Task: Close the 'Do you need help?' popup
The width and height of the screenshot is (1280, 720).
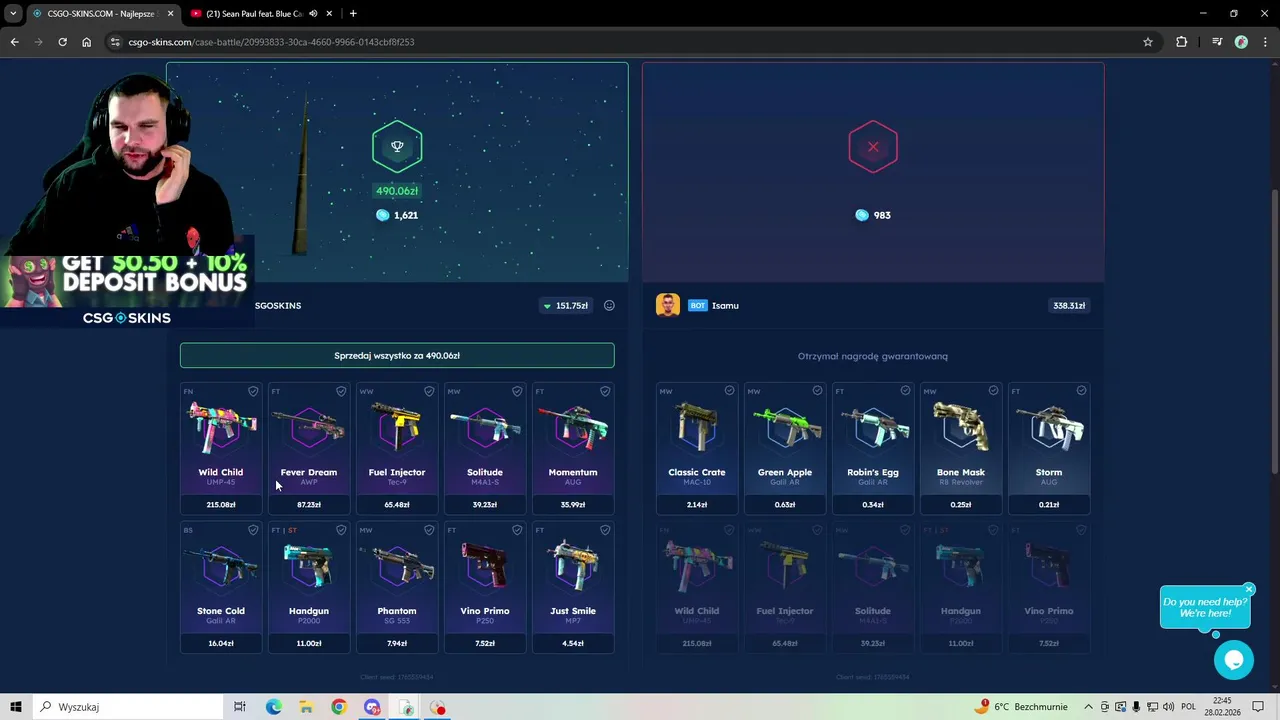Action: click(1249, 589)
